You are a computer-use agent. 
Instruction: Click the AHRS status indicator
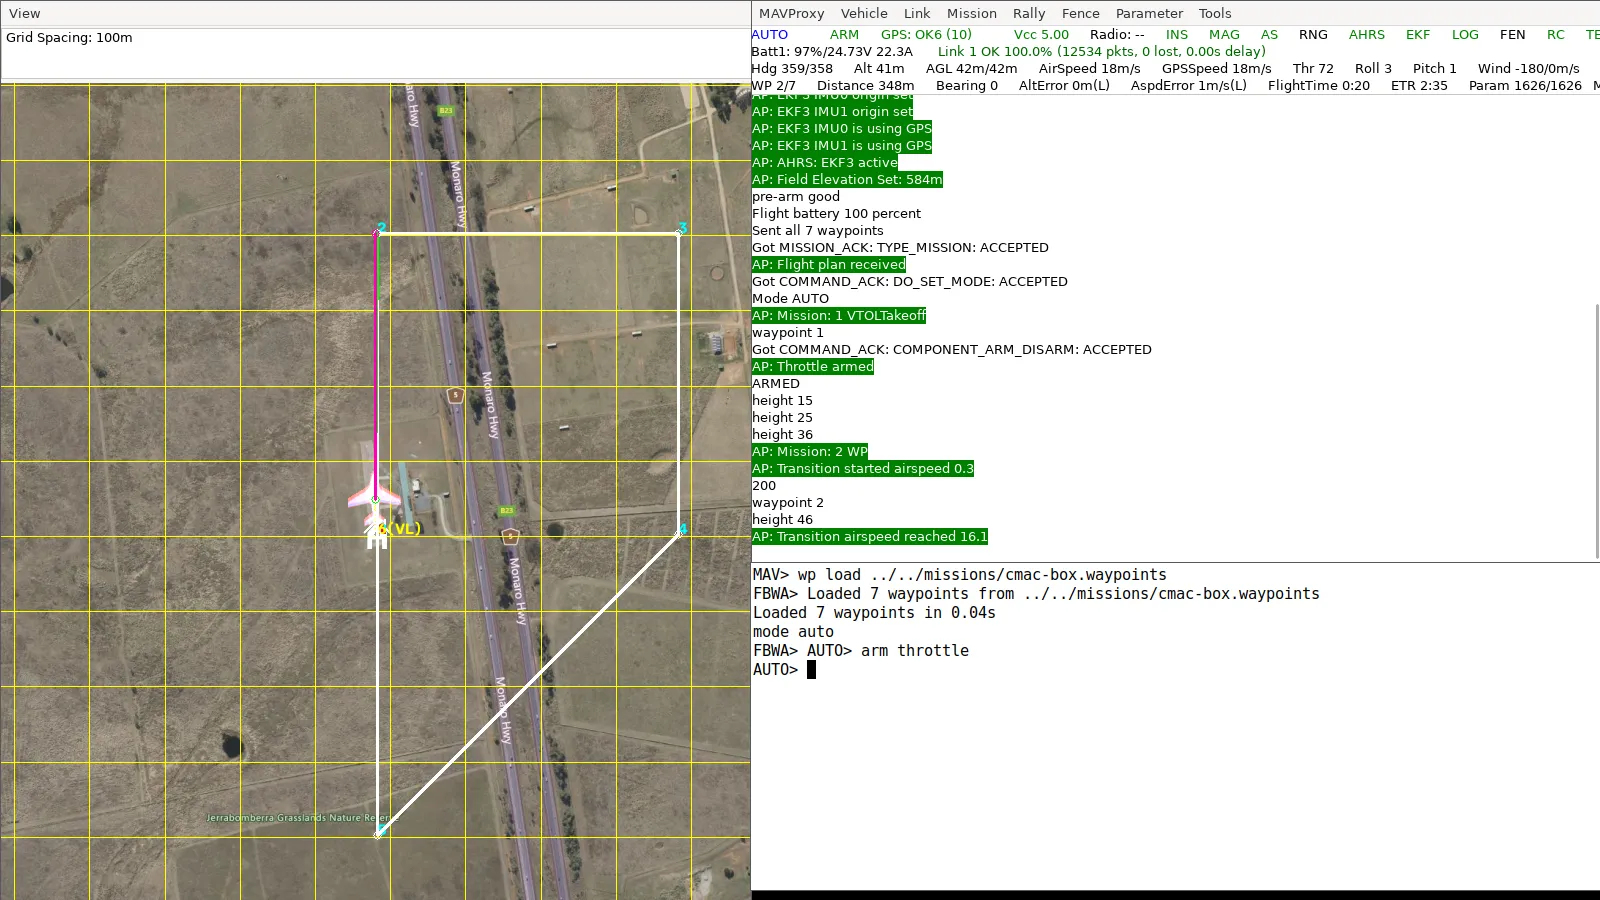click(1367, 34)
